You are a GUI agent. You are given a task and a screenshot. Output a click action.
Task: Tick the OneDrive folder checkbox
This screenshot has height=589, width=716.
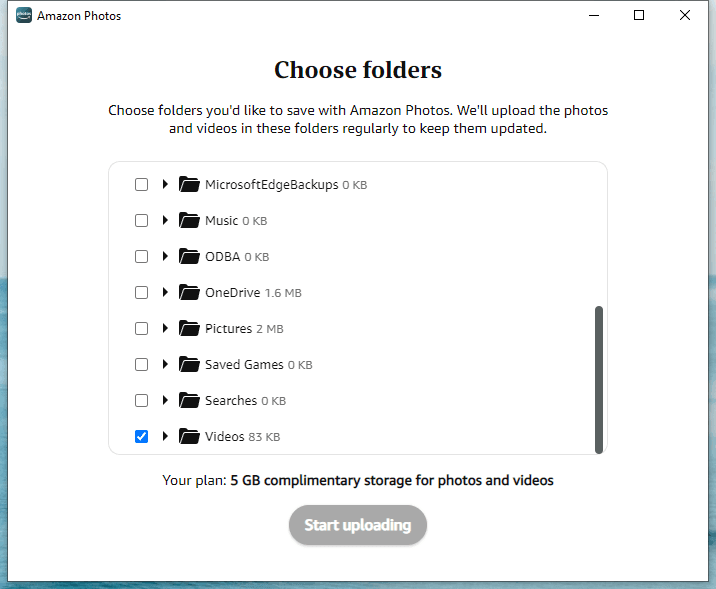(x=142, y=292)
